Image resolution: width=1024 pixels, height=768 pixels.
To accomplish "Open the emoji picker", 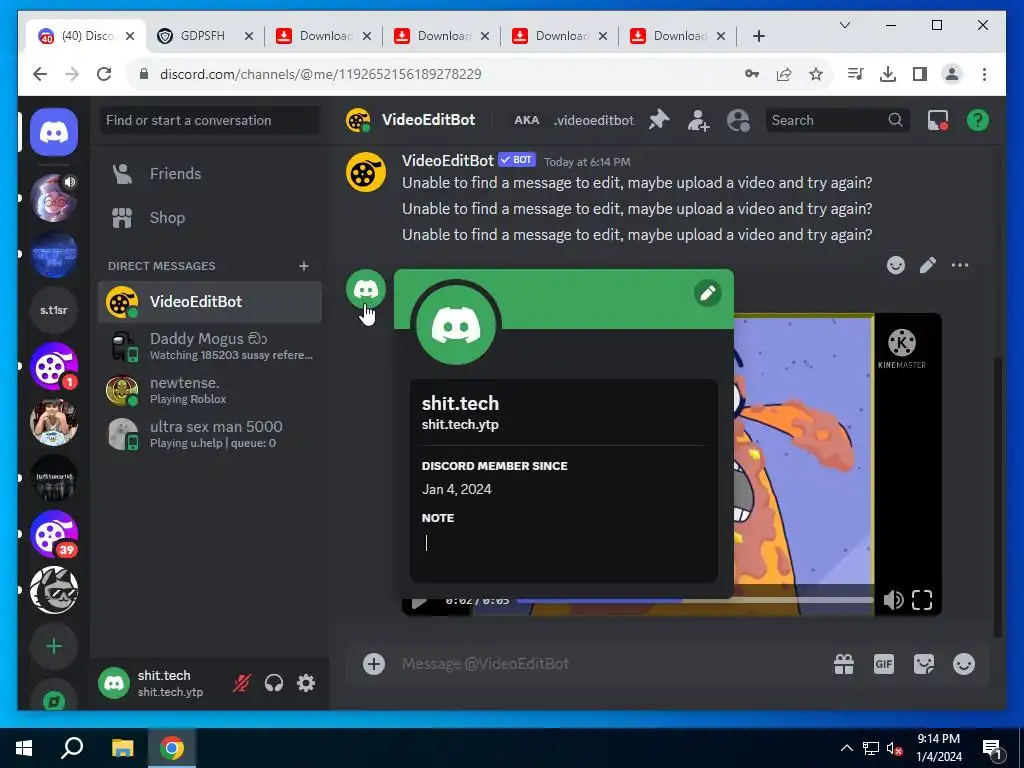I will point(964,664).
